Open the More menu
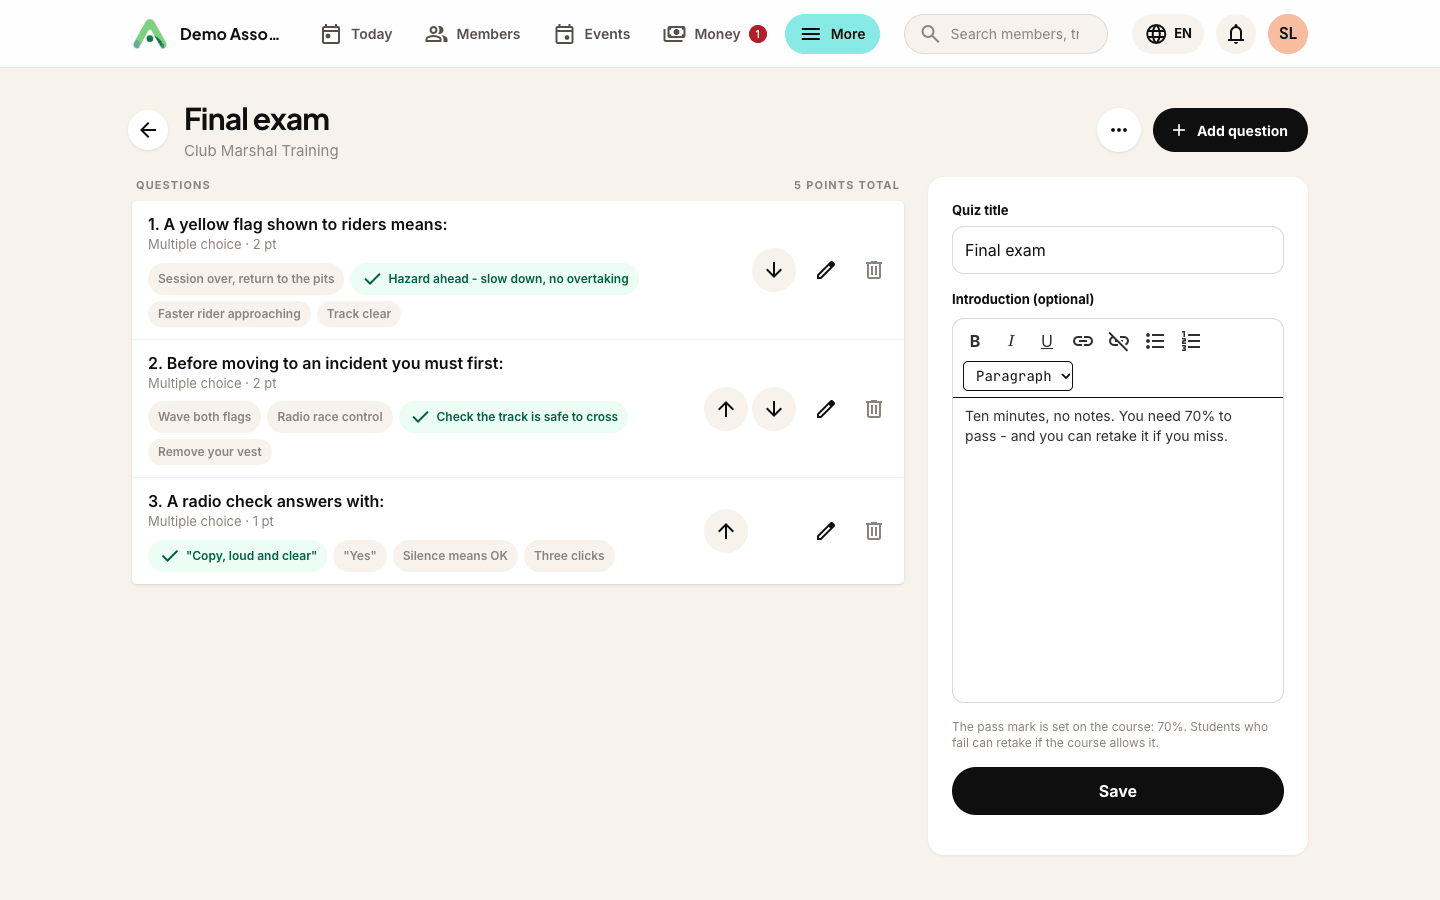This screenshot has width=1440, height=900. click(832, 34)
